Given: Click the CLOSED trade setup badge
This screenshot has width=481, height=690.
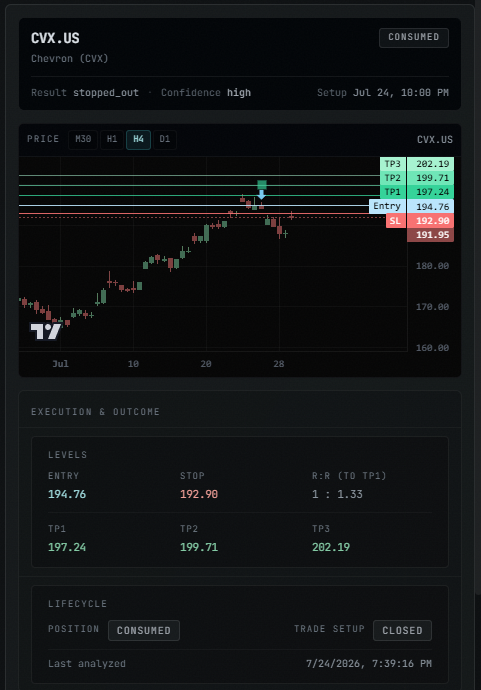Looking at the screenshot, I should point(402,630).
